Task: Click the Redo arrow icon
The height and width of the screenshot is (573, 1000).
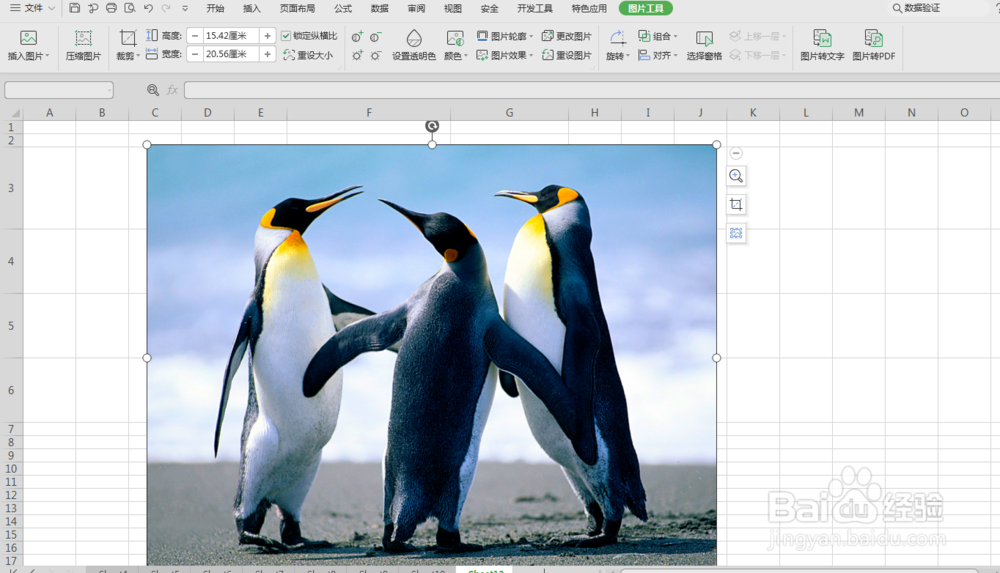Action: (x=166, y=8)
